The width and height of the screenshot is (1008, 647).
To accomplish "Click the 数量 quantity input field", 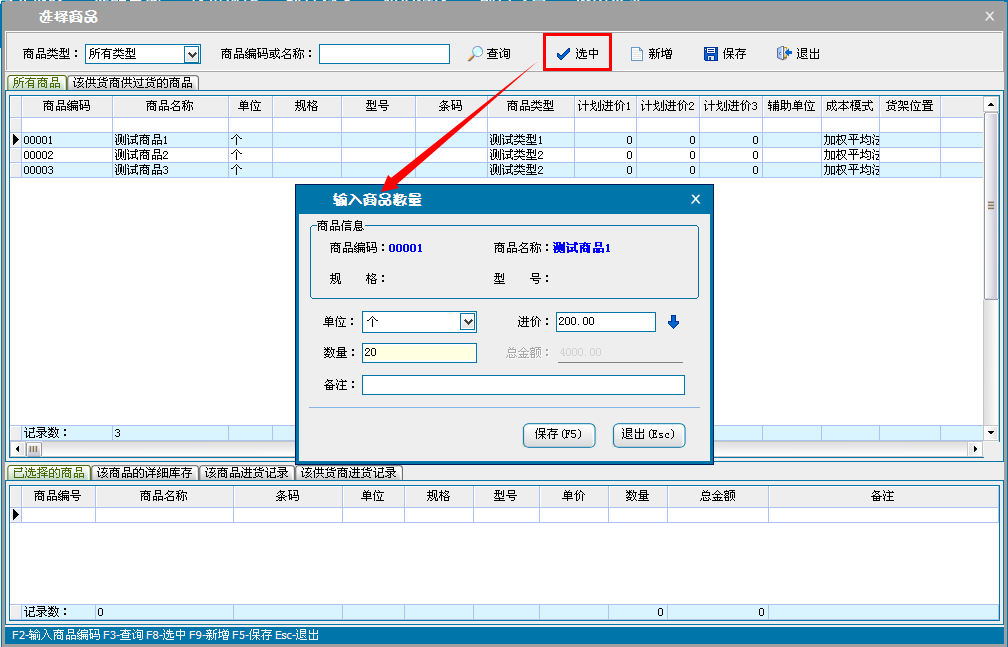I will tap(419, 352).
